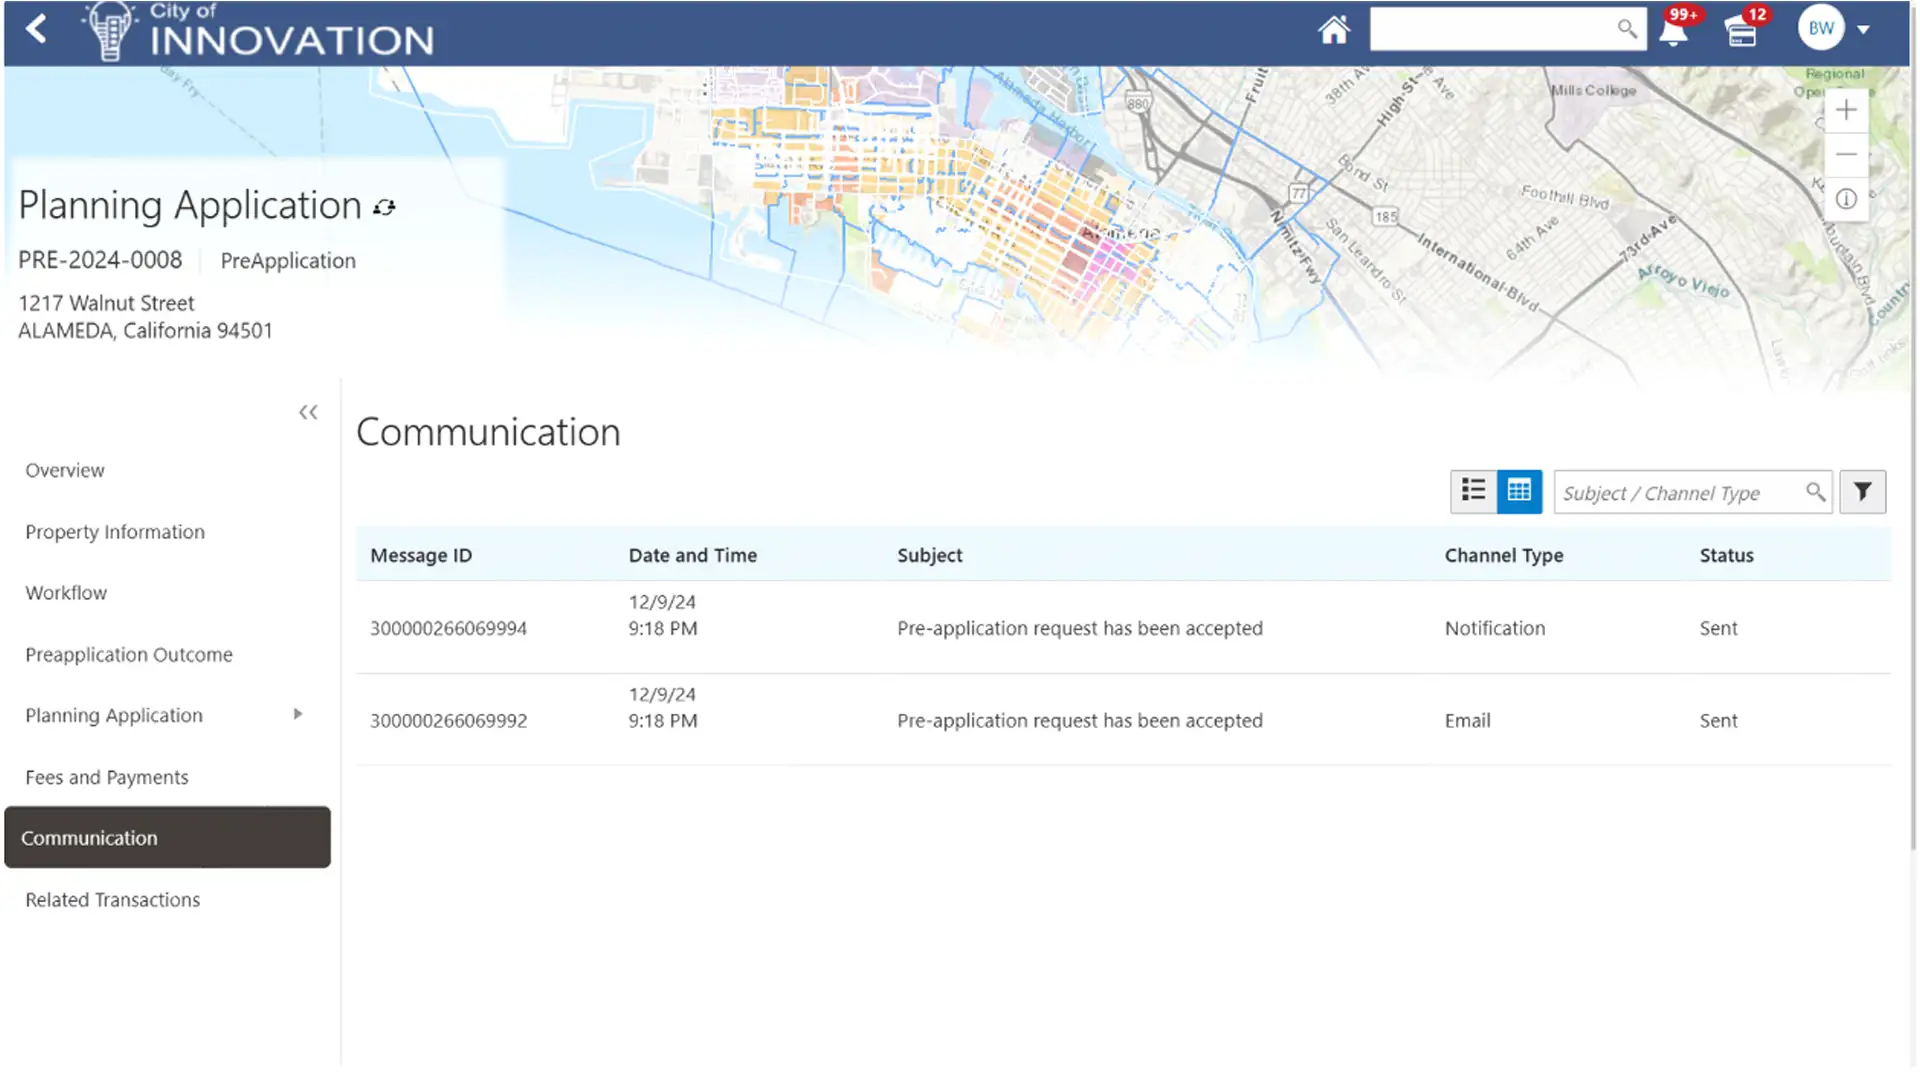Screen dimensions: 1920x1080
Task: Expand the Planning Application submenu
Action: pos(298,714)
